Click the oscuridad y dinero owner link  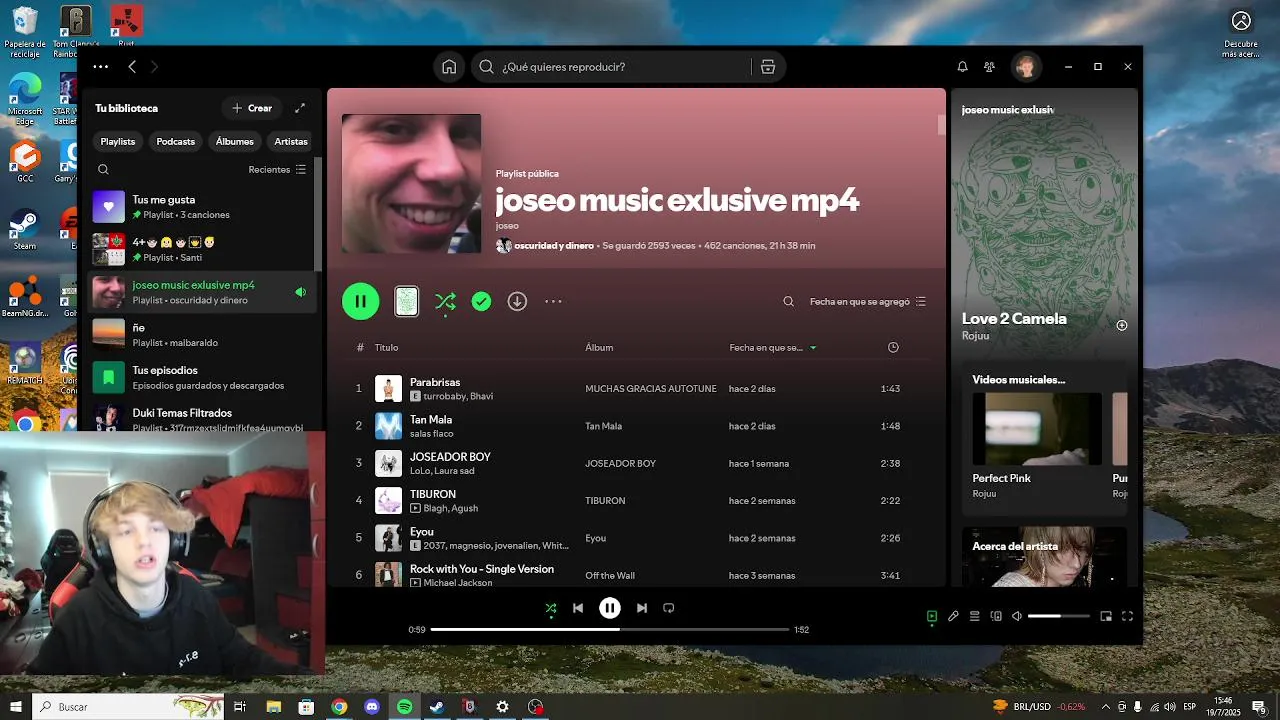[x=554, y=246]
